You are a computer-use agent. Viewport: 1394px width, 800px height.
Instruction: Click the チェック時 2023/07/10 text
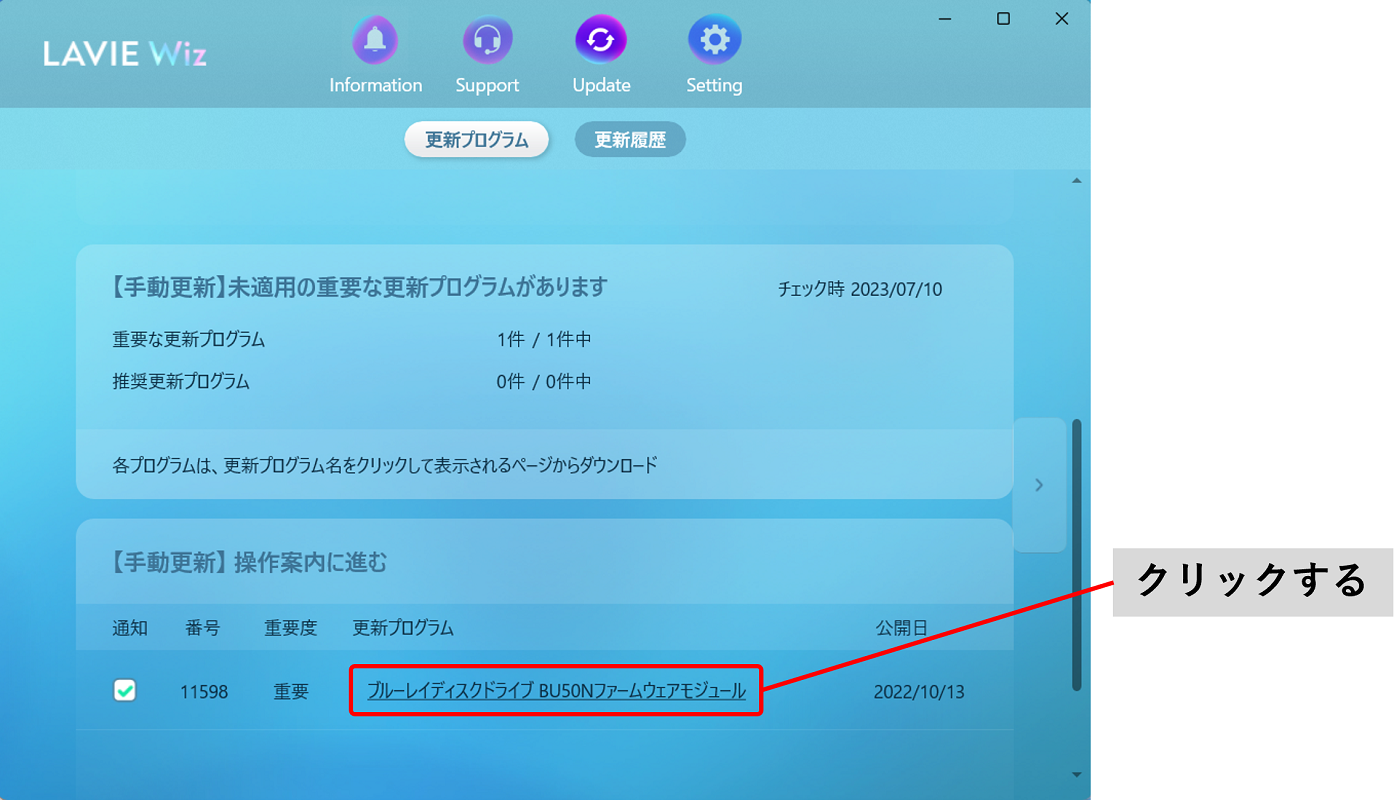pyautogui.click(x=860, y=289)
